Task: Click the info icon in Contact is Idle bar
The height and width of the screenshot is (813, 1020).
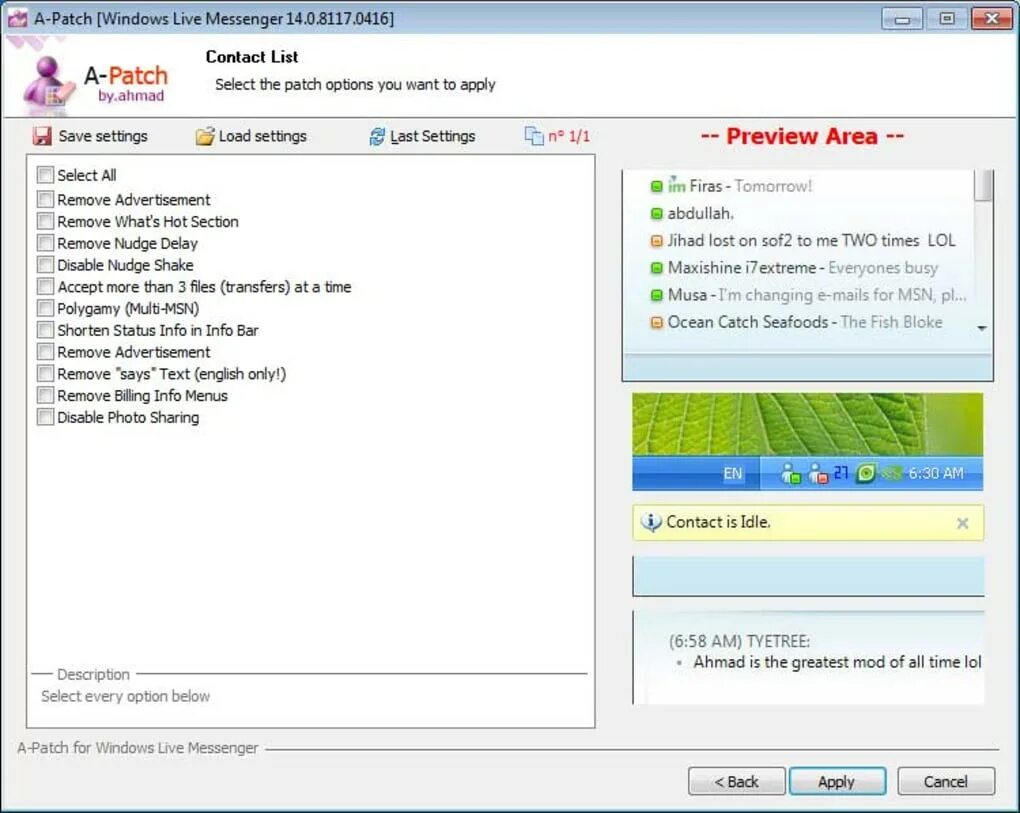Action: [651, 522]
